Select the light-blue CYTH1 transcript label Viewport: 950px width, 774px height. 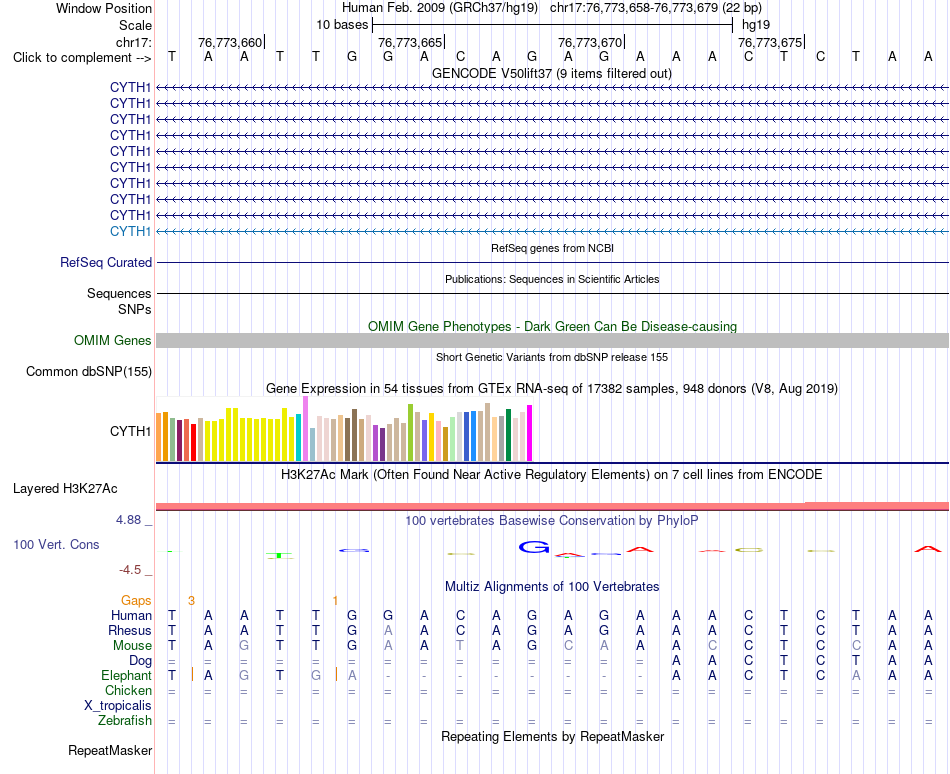tap(130, 231)
